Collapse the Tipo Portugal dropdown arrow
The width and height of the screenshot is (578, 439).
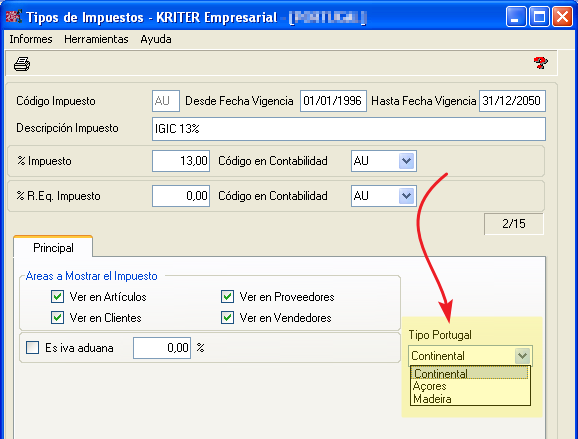pyautogui.click(x=522, y=356)
